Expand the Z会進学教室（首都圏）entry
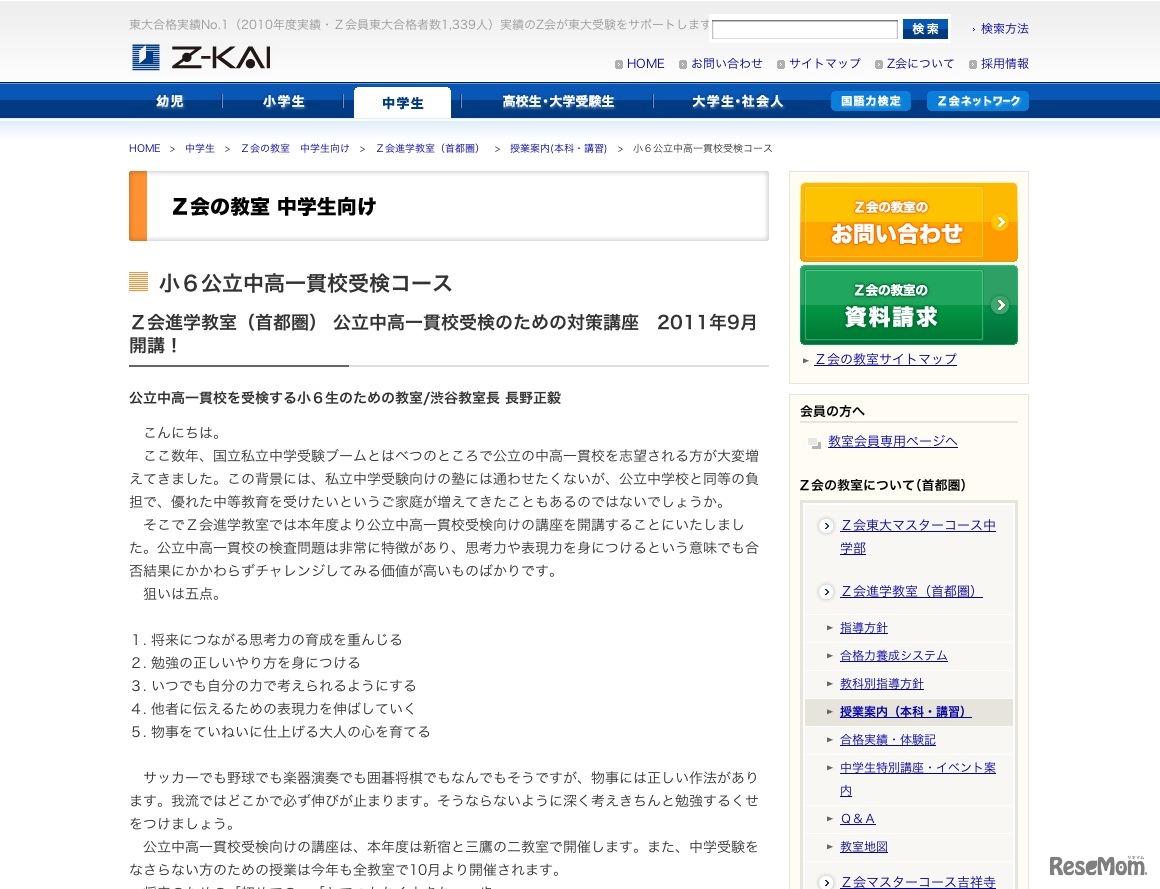The image size is (1160, 889). (826, 591)
